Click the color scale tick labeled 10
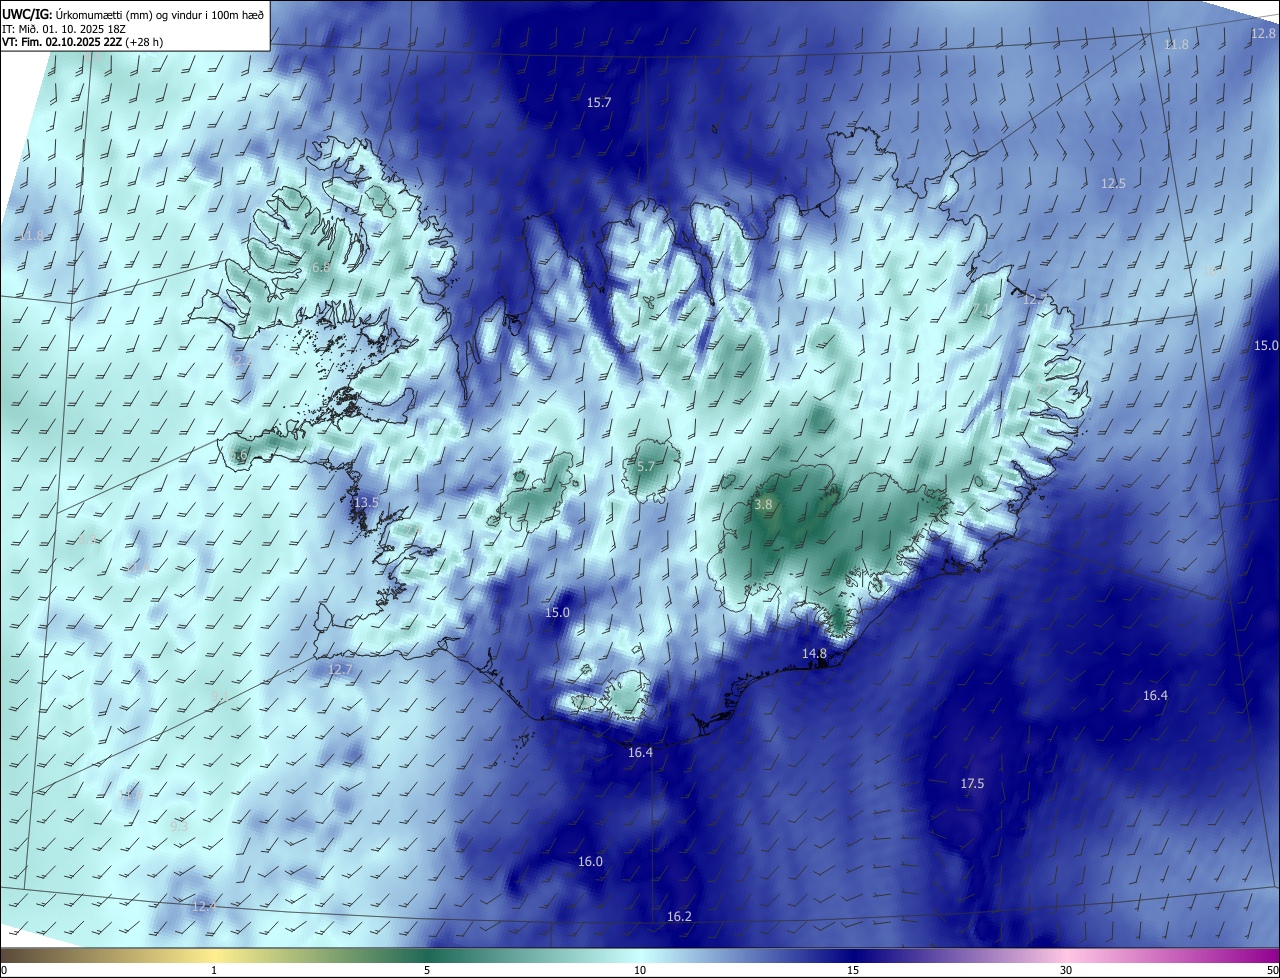Image resolution: width=1280 pixels, height=978 pixels. pos(640,970)
